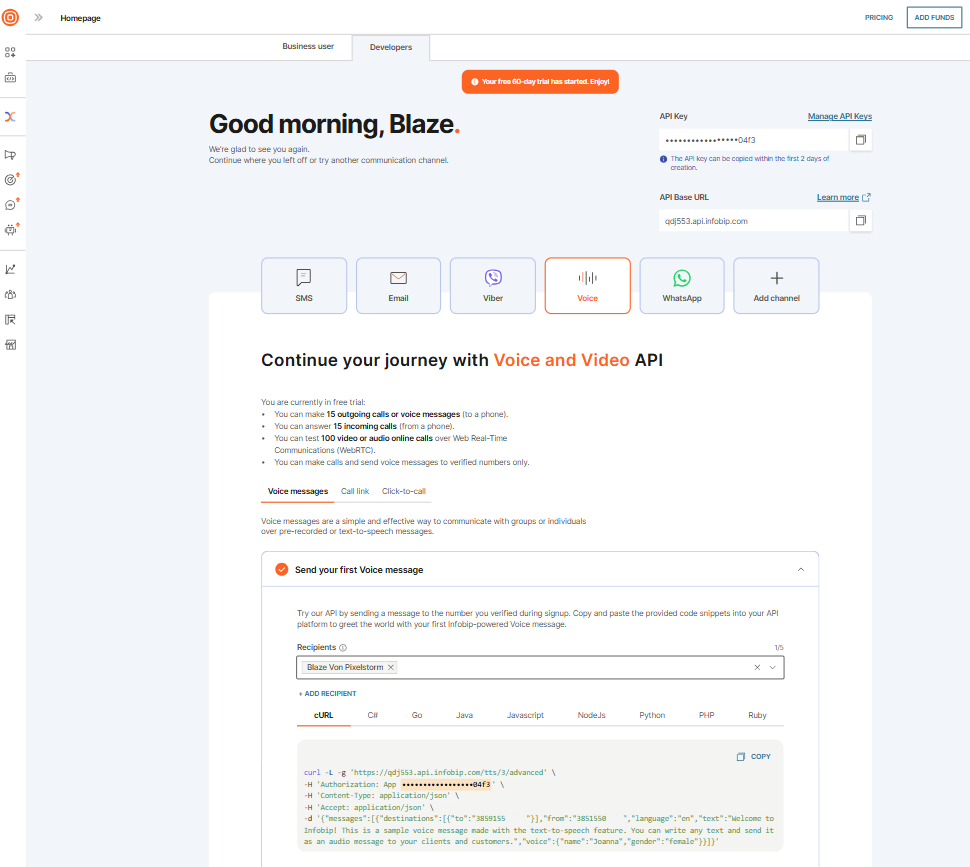Click the Add channel card
The width and height of the screenshot is (970, 867).
(x=776, y=286)
